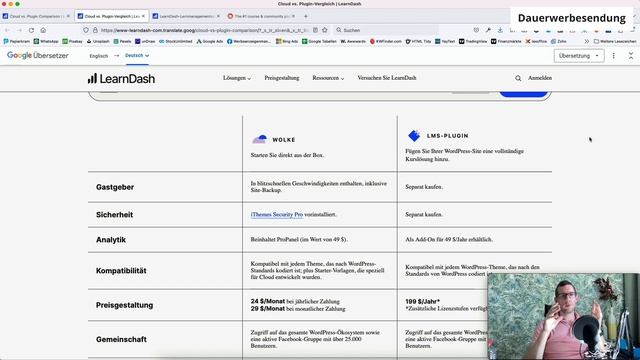Image resolution: width=640 pixels, height=360 pixels.
Task: Show more bookmarks with the chevron overflow
Action: point(587,41)
